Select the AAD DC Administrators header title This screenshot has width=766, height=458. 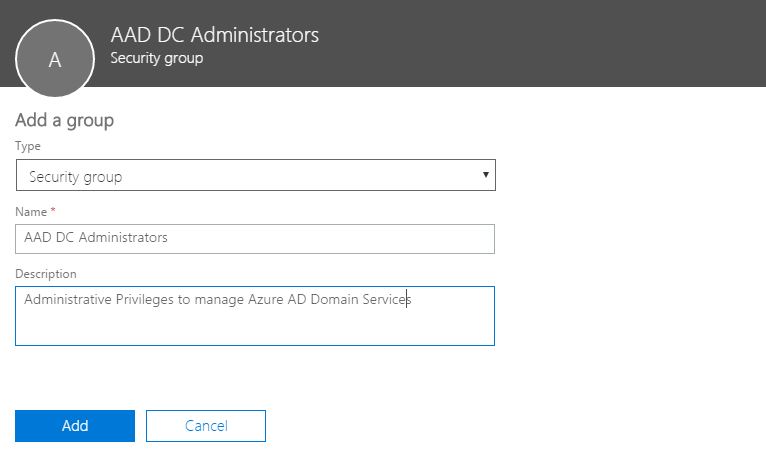coord(214,35)
